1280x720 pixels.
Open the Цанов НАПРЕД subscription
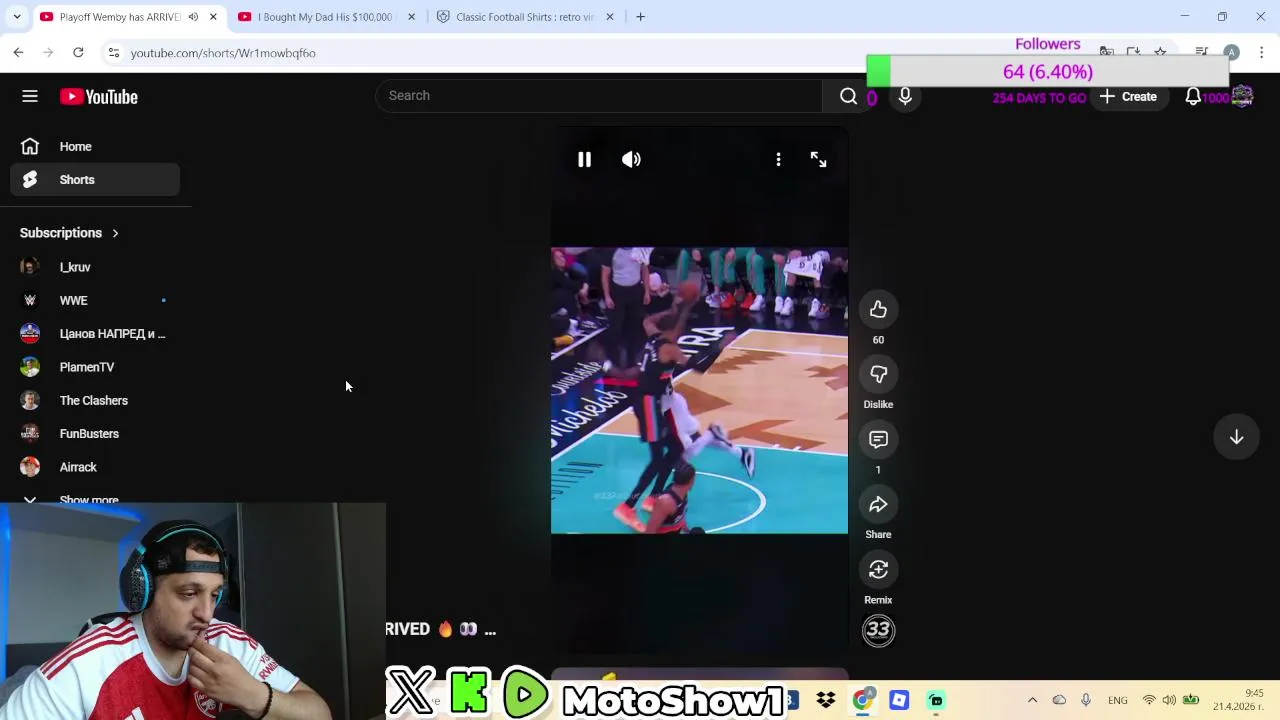tap(95, 334)
